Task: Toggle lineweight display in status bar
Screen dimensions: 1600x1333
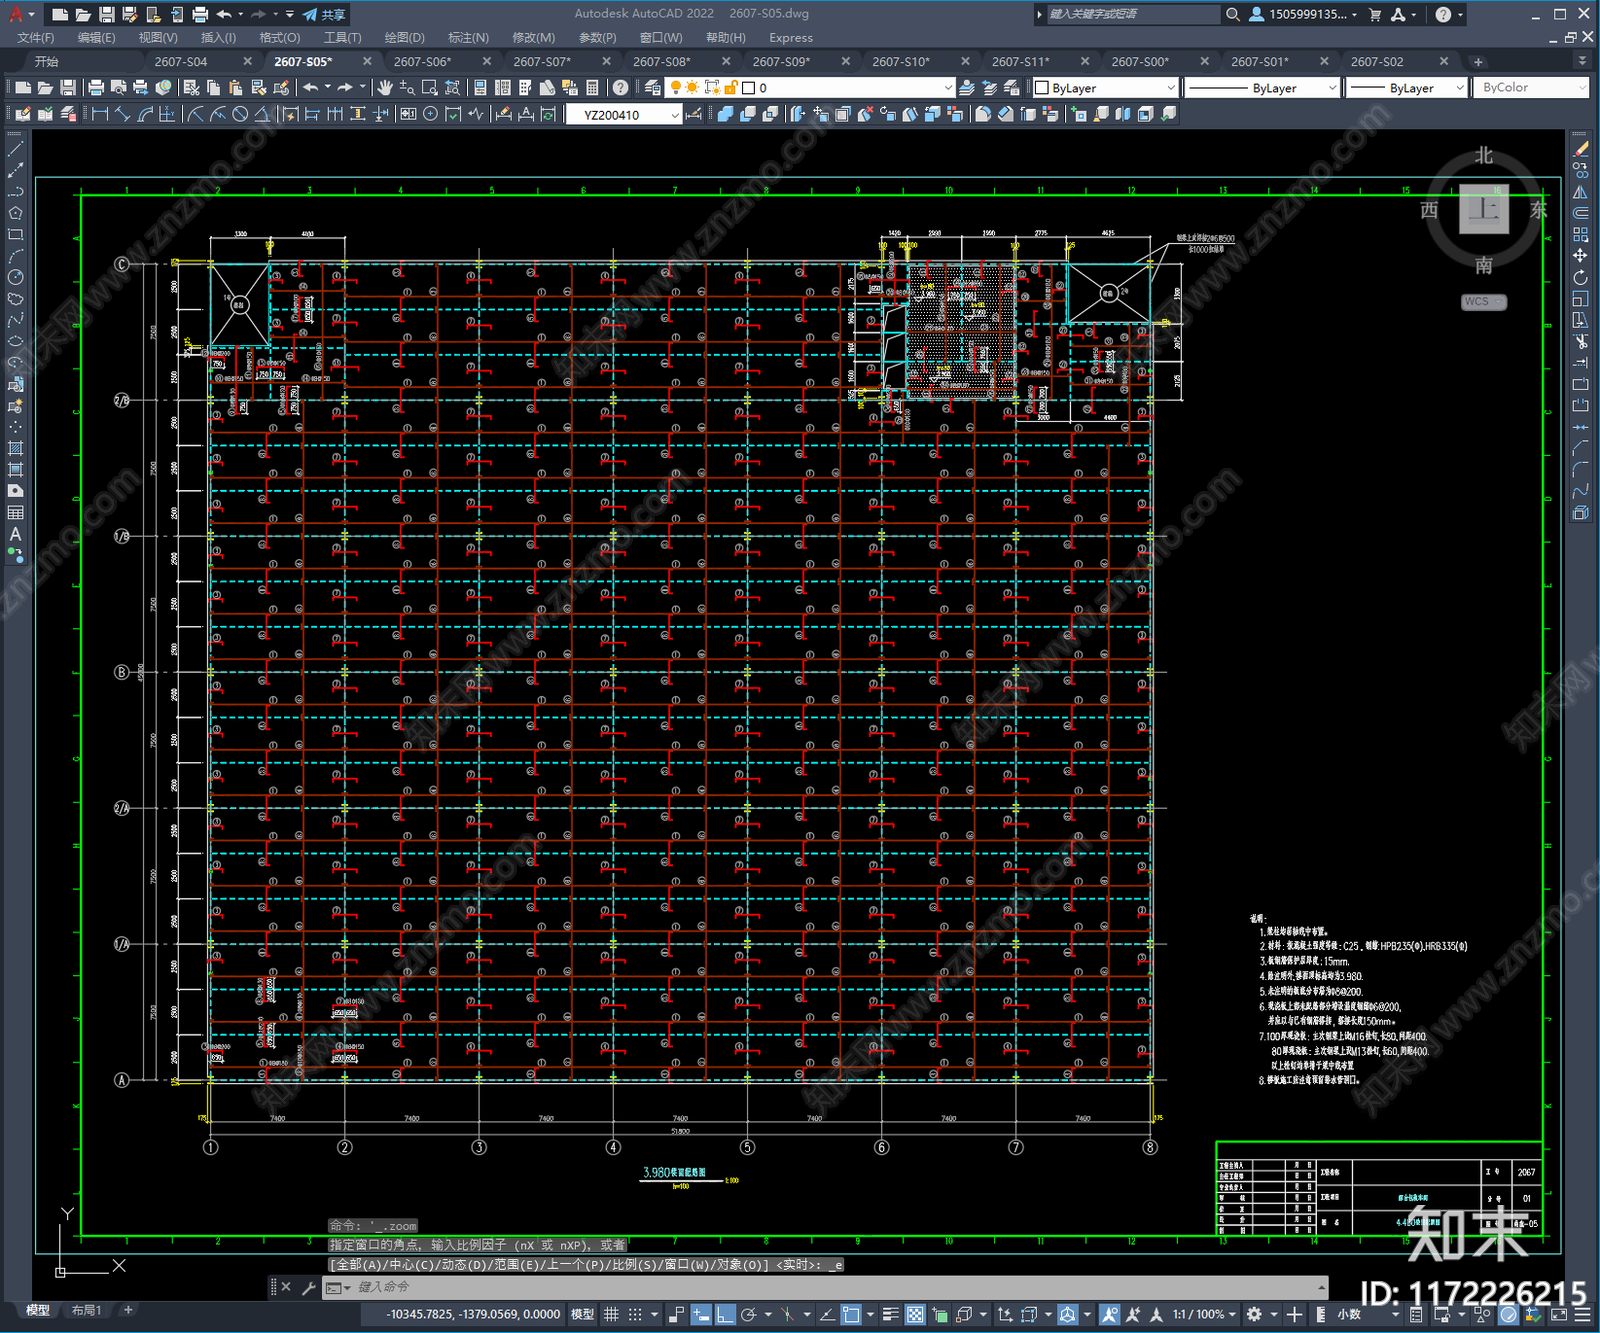Action: [890, 1314]
